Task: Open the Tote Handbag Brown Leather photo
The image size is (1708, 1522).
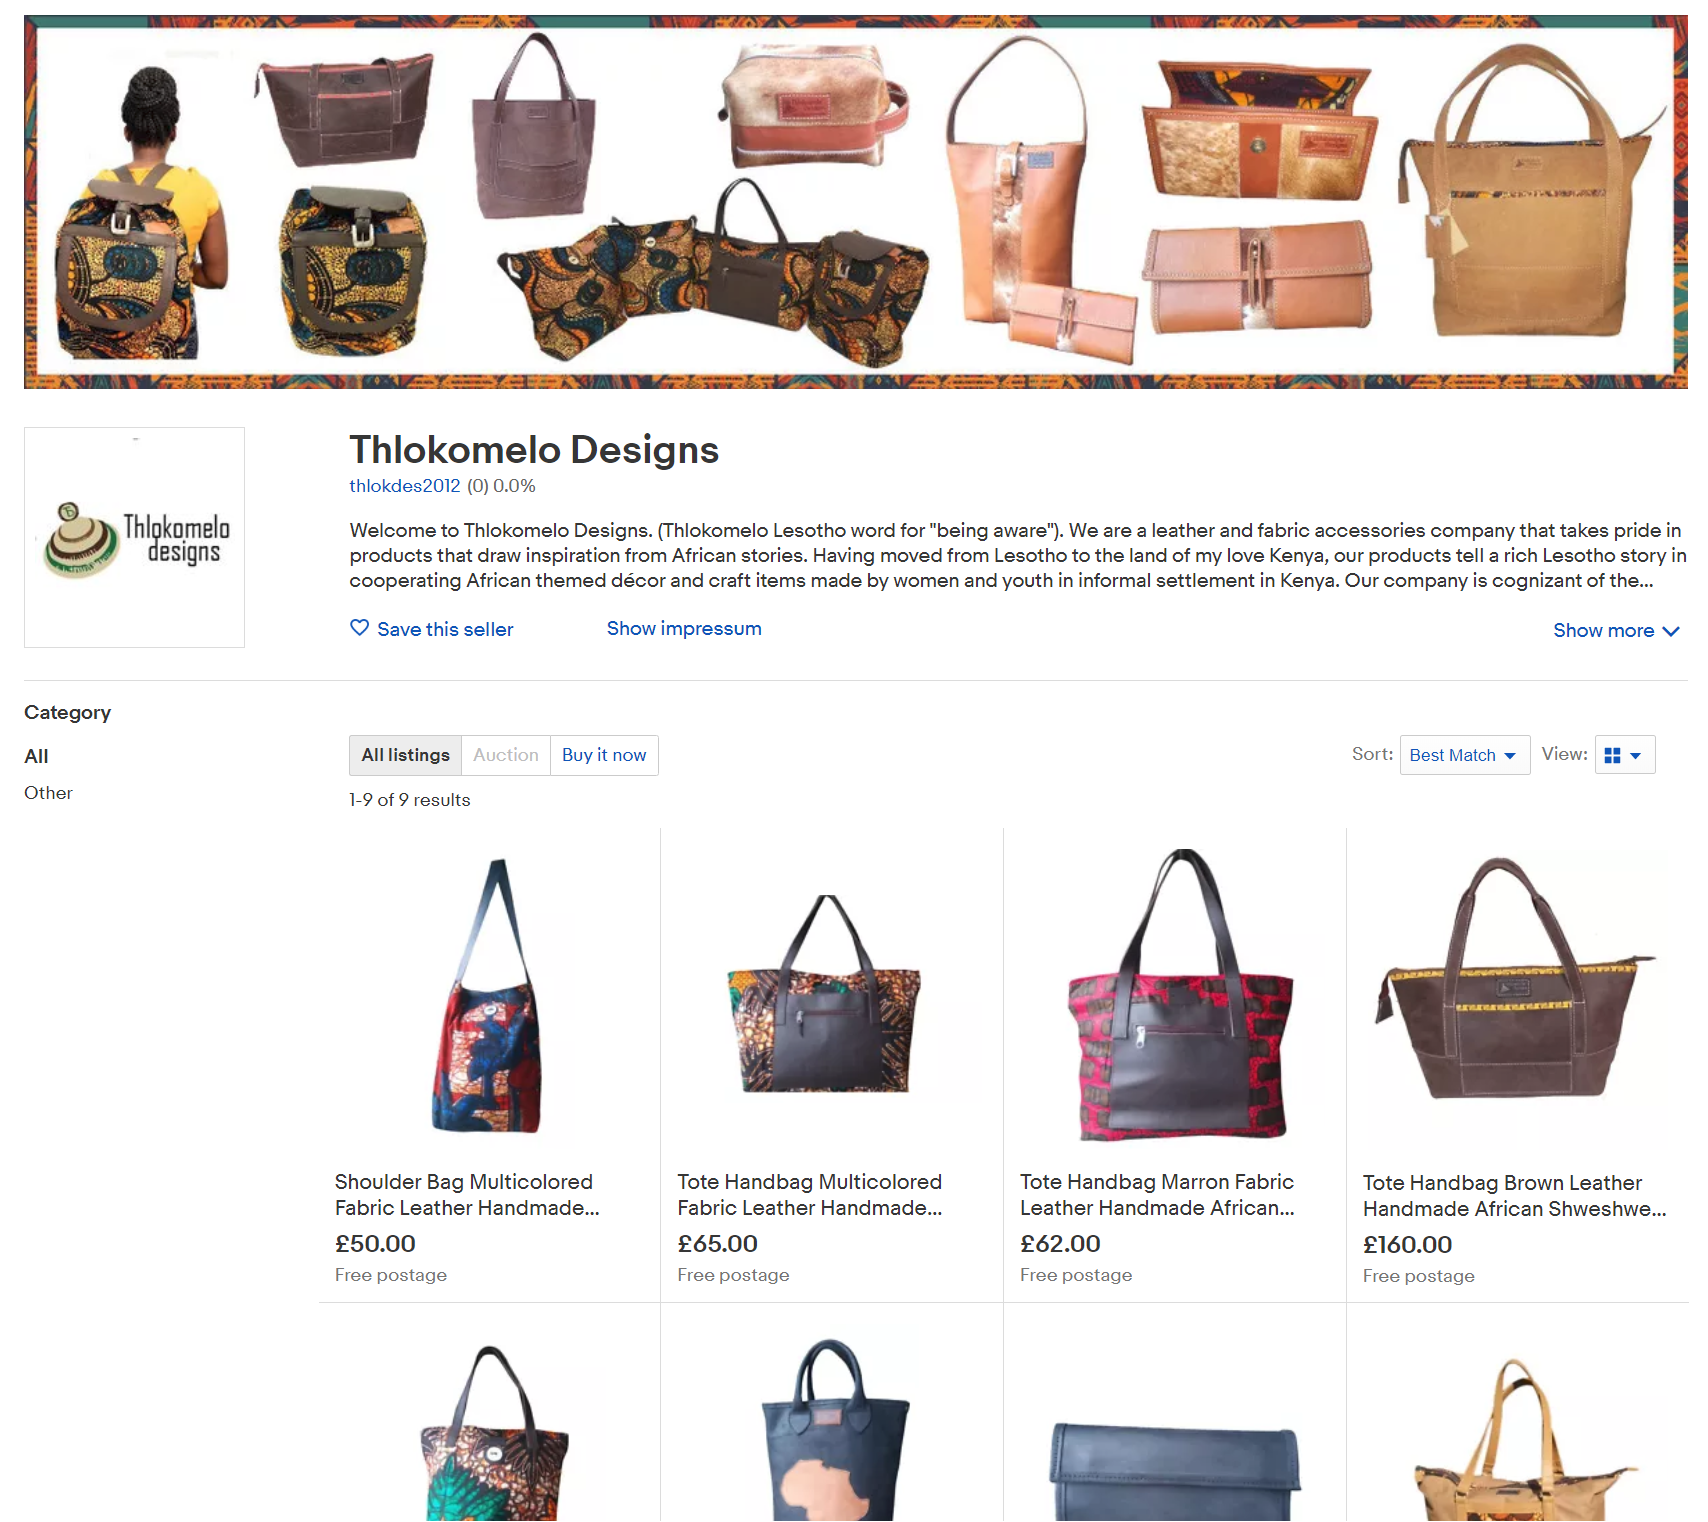Action: click(x=1517, y=995)
